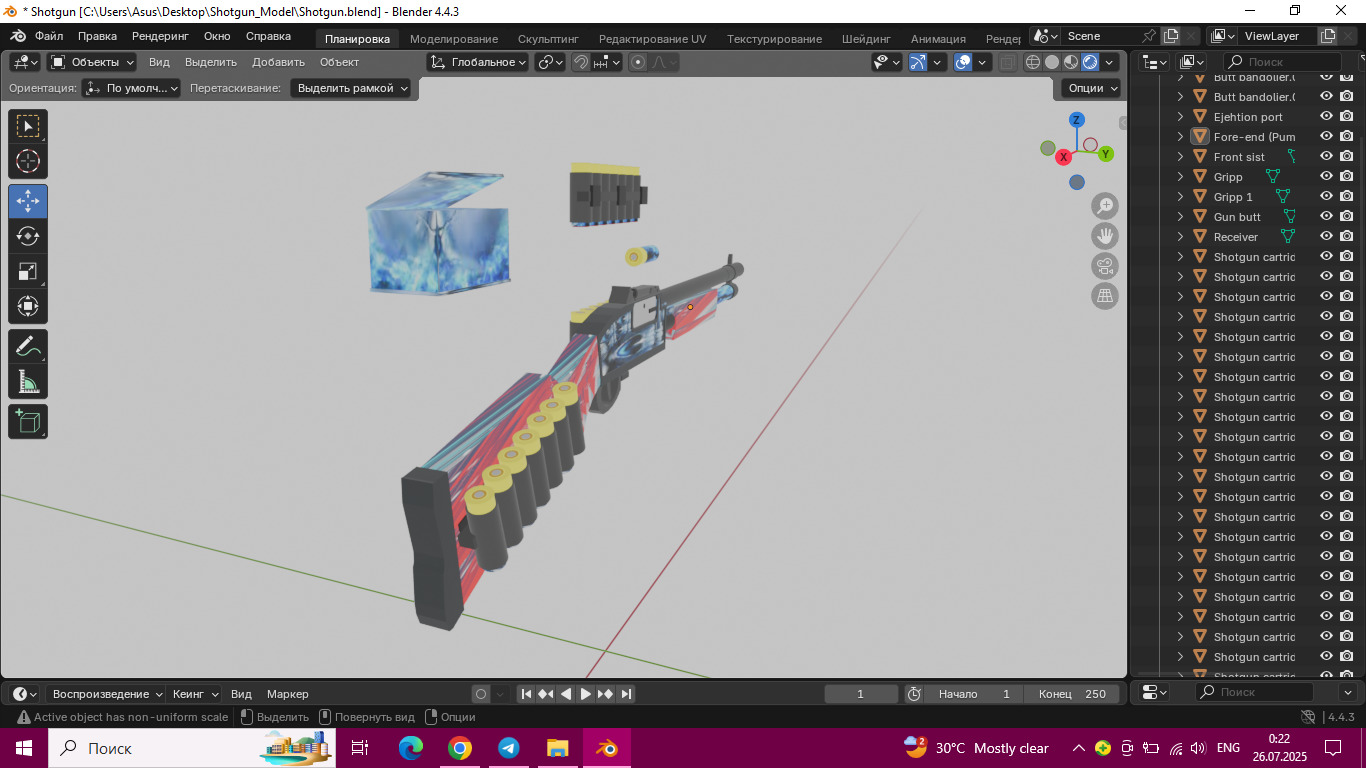Select the Transform tool

pyautogui.click(x=28, y=306)
